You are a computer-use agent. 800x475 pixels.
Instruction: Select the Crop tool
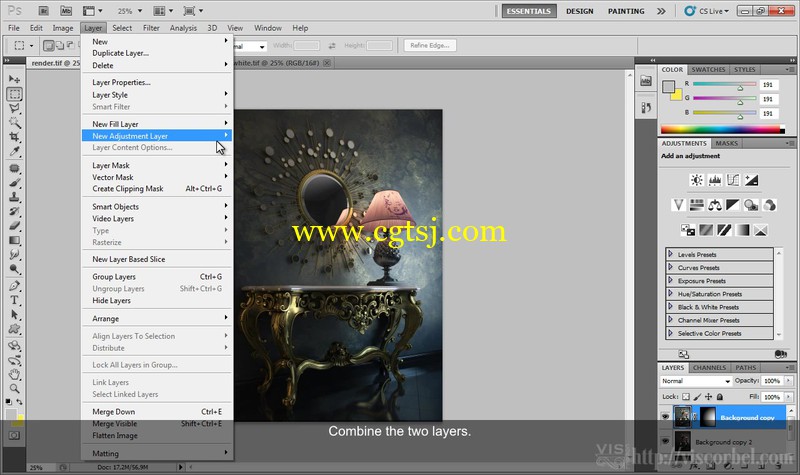tap(14, 137)
